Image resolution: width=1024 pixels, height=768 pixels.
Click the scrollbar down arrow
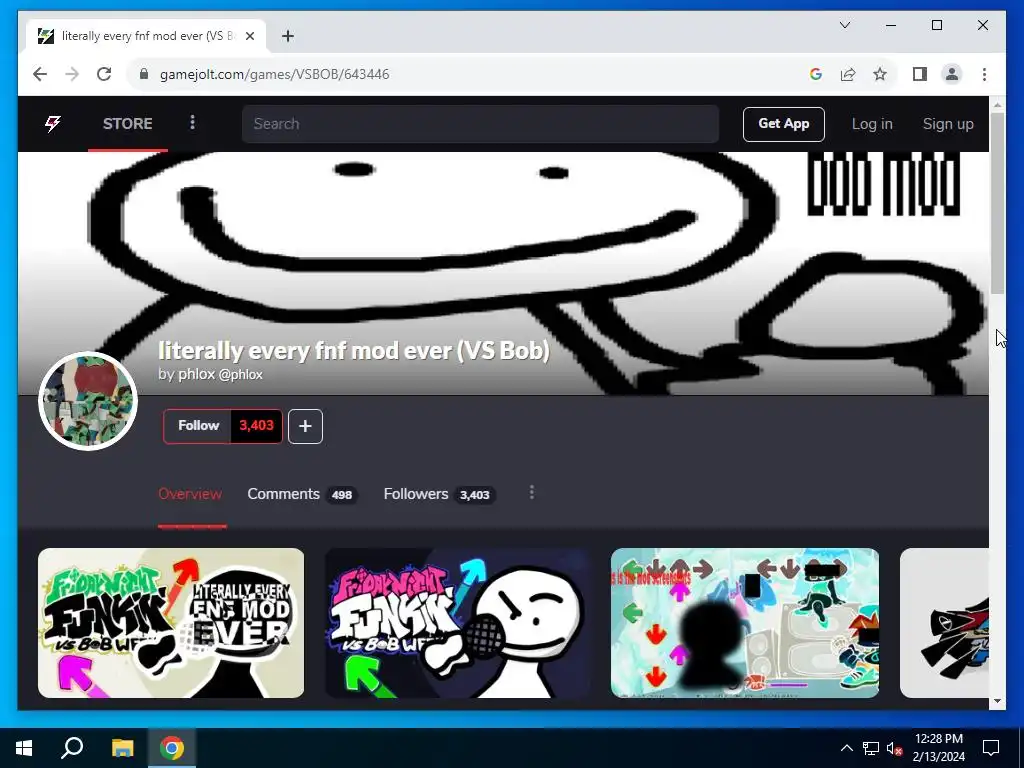(997, 701)
